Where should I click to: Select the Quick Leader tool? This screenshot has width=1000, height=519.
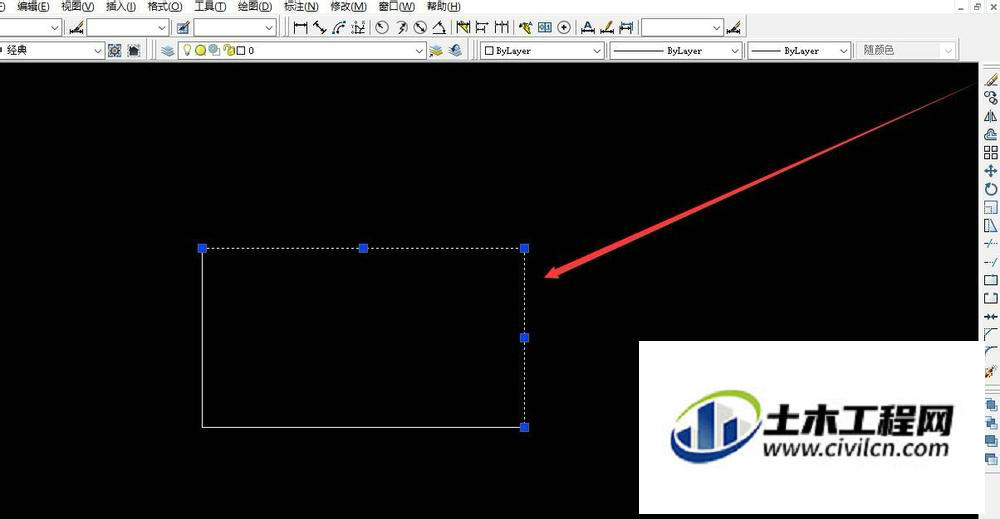tap(526, 27)
